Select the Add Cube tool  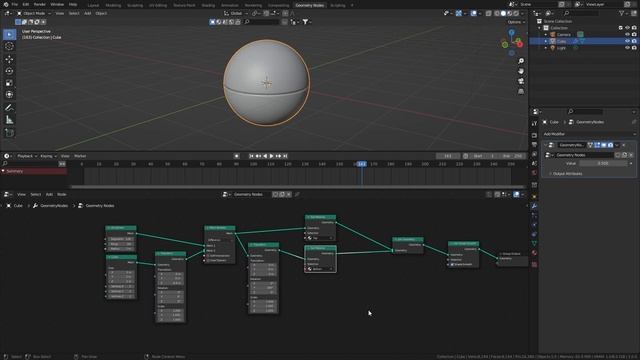coord(9,133)
